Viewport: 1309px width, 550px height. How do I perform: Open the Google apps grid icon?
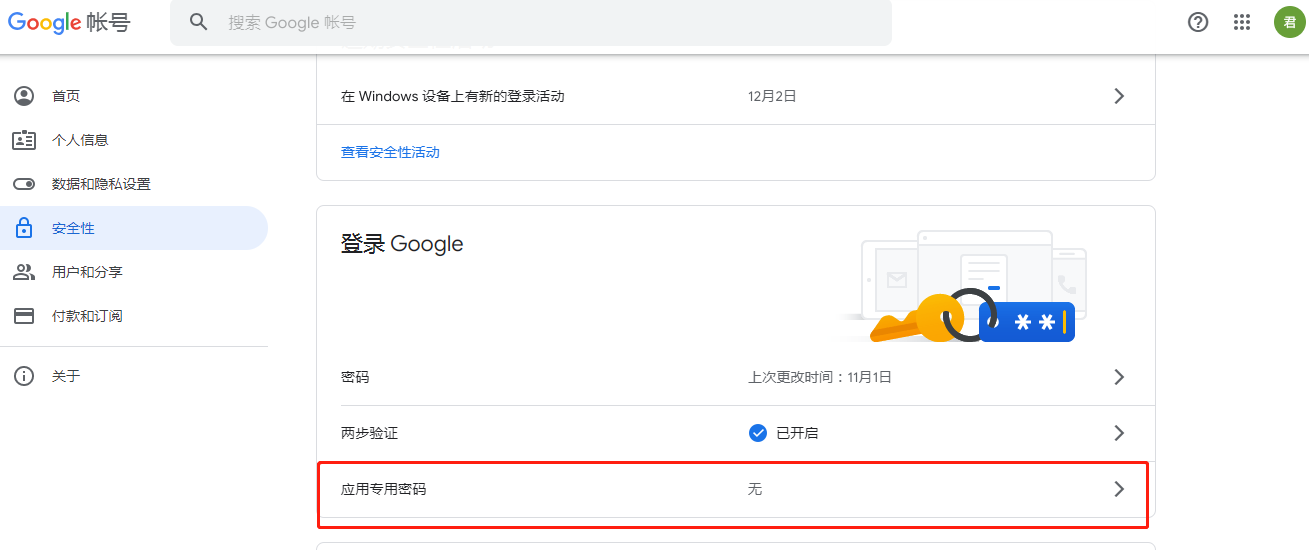coord(1242,22)
